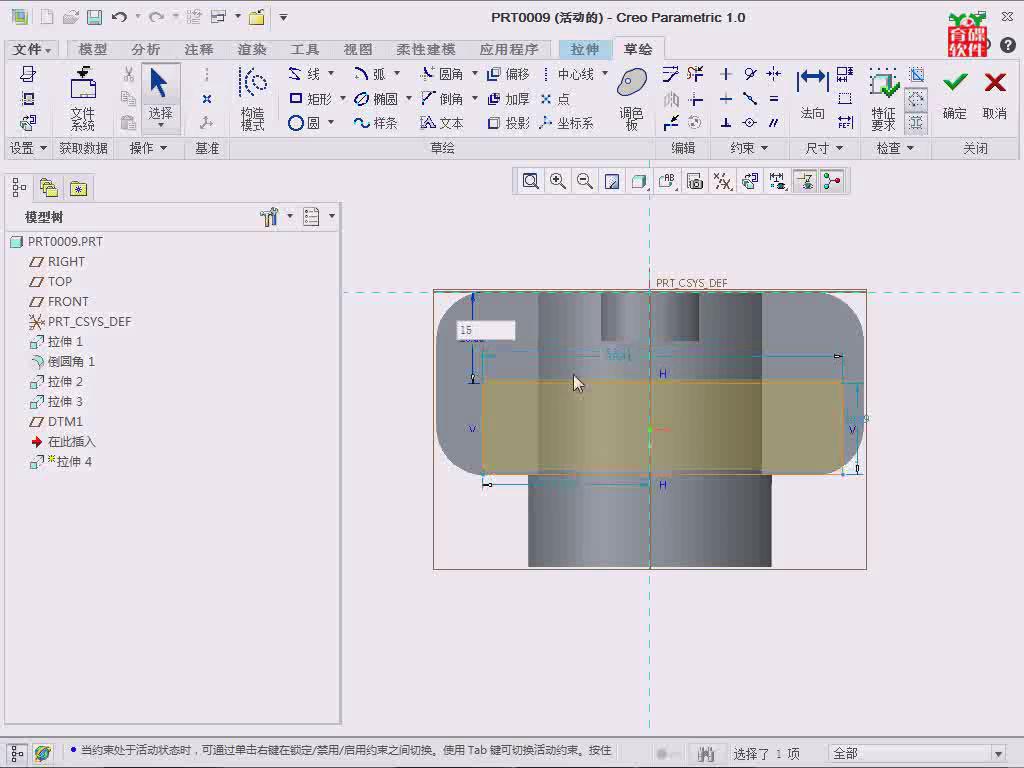The image size is (1024, 768).
Task: Choose the 投影 (project) tool
Action: pyautogui.click(x=508, y=123)
